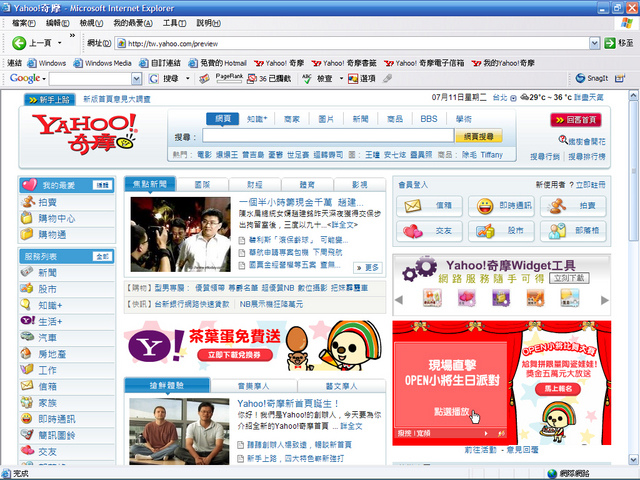The height and width of the screenshot is (480, 640).
Task: Switch to the 知識+ search tab
Action: [x=257, y=119]
